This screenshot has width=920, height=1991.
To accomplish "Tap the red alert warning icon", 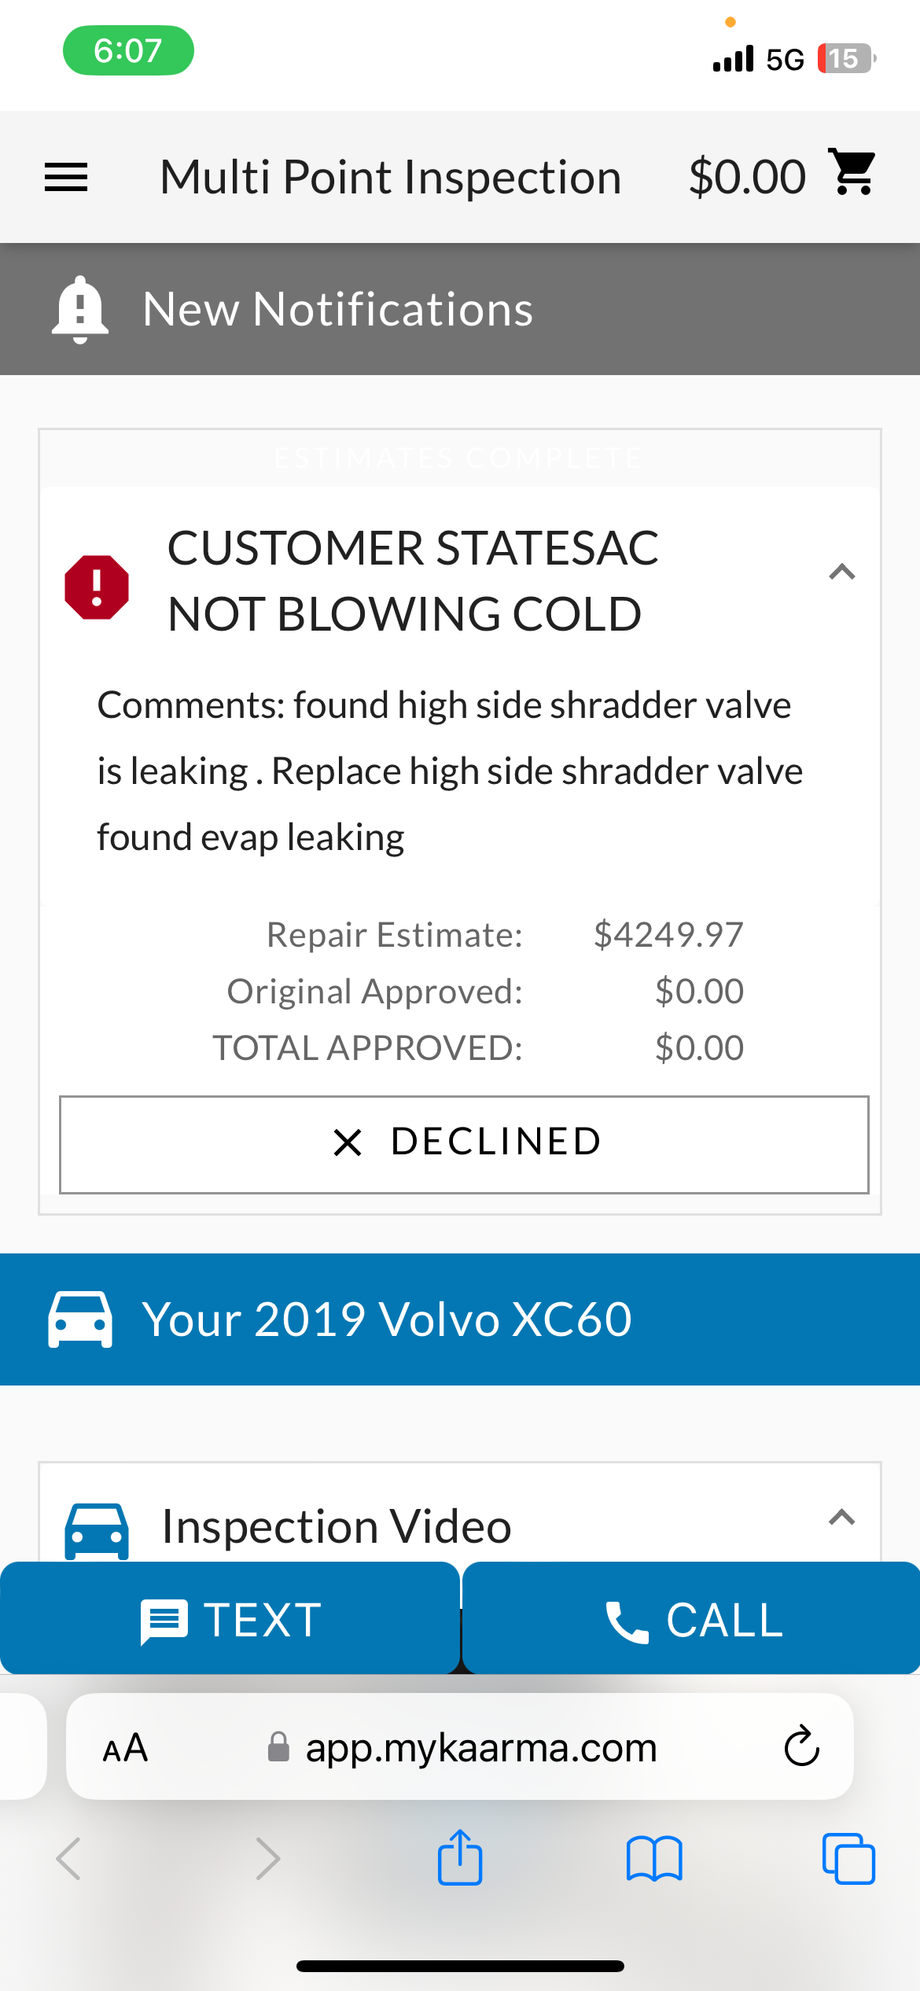I will (x=97, y=587).
